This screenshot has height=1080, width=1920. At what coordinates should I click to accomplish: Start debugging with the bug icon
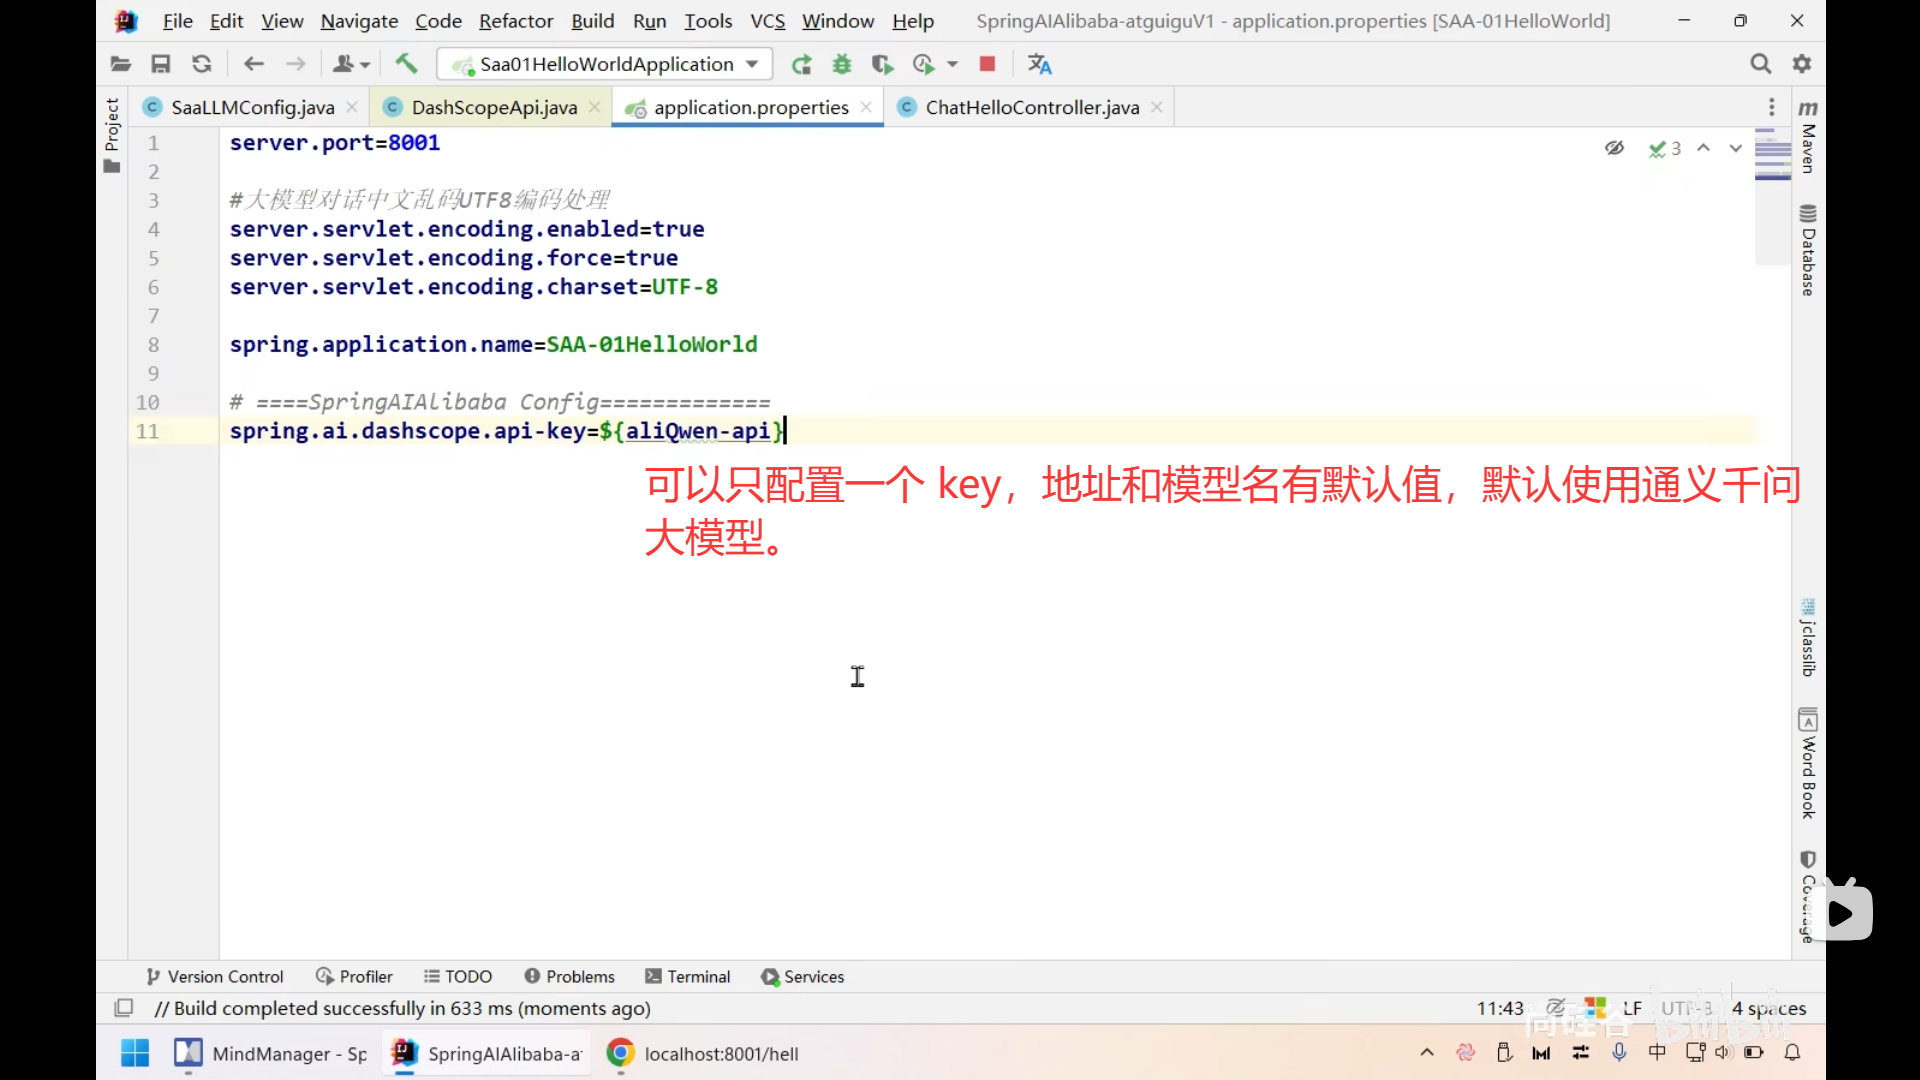[x=842, y=64]
